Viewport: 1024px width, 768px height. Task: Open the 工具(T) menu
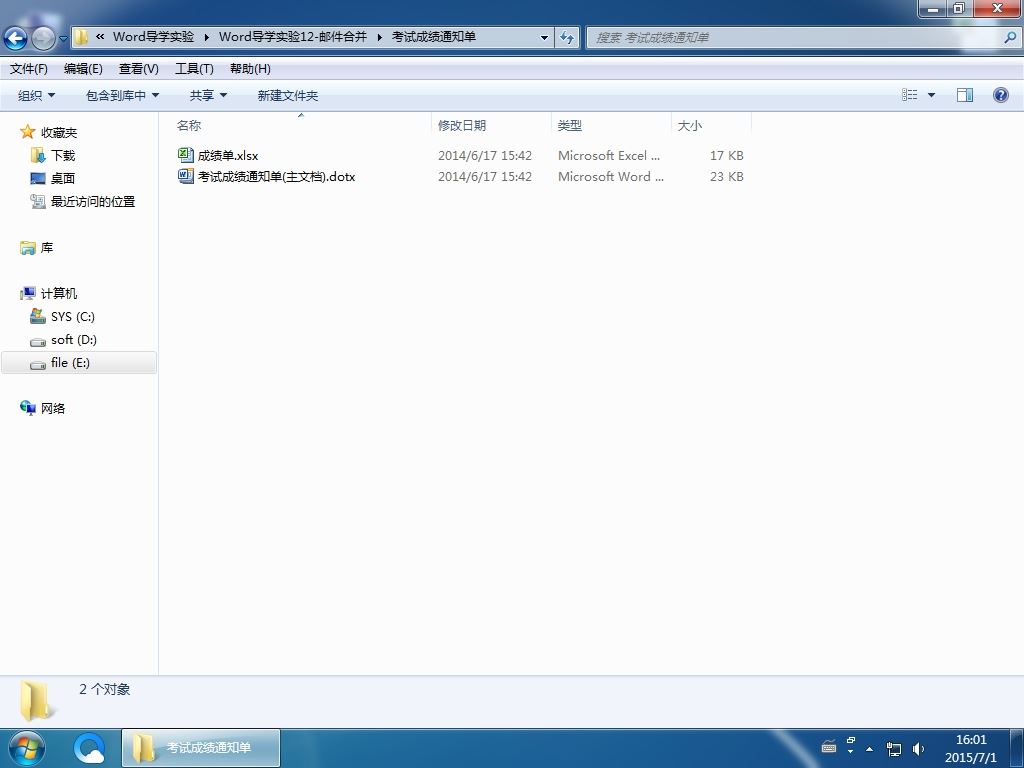coord(194,69)
